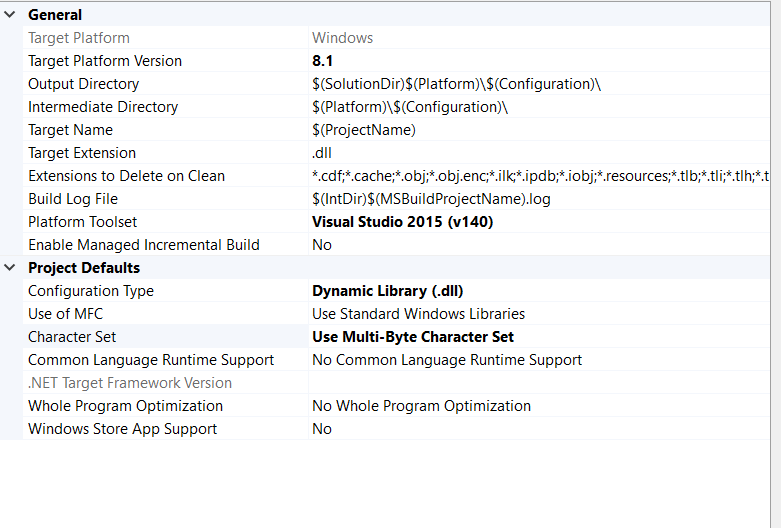Open the Platform Toolset value Visual Studio 2015
Screen dimensions: 781x528
pos(402,222)
